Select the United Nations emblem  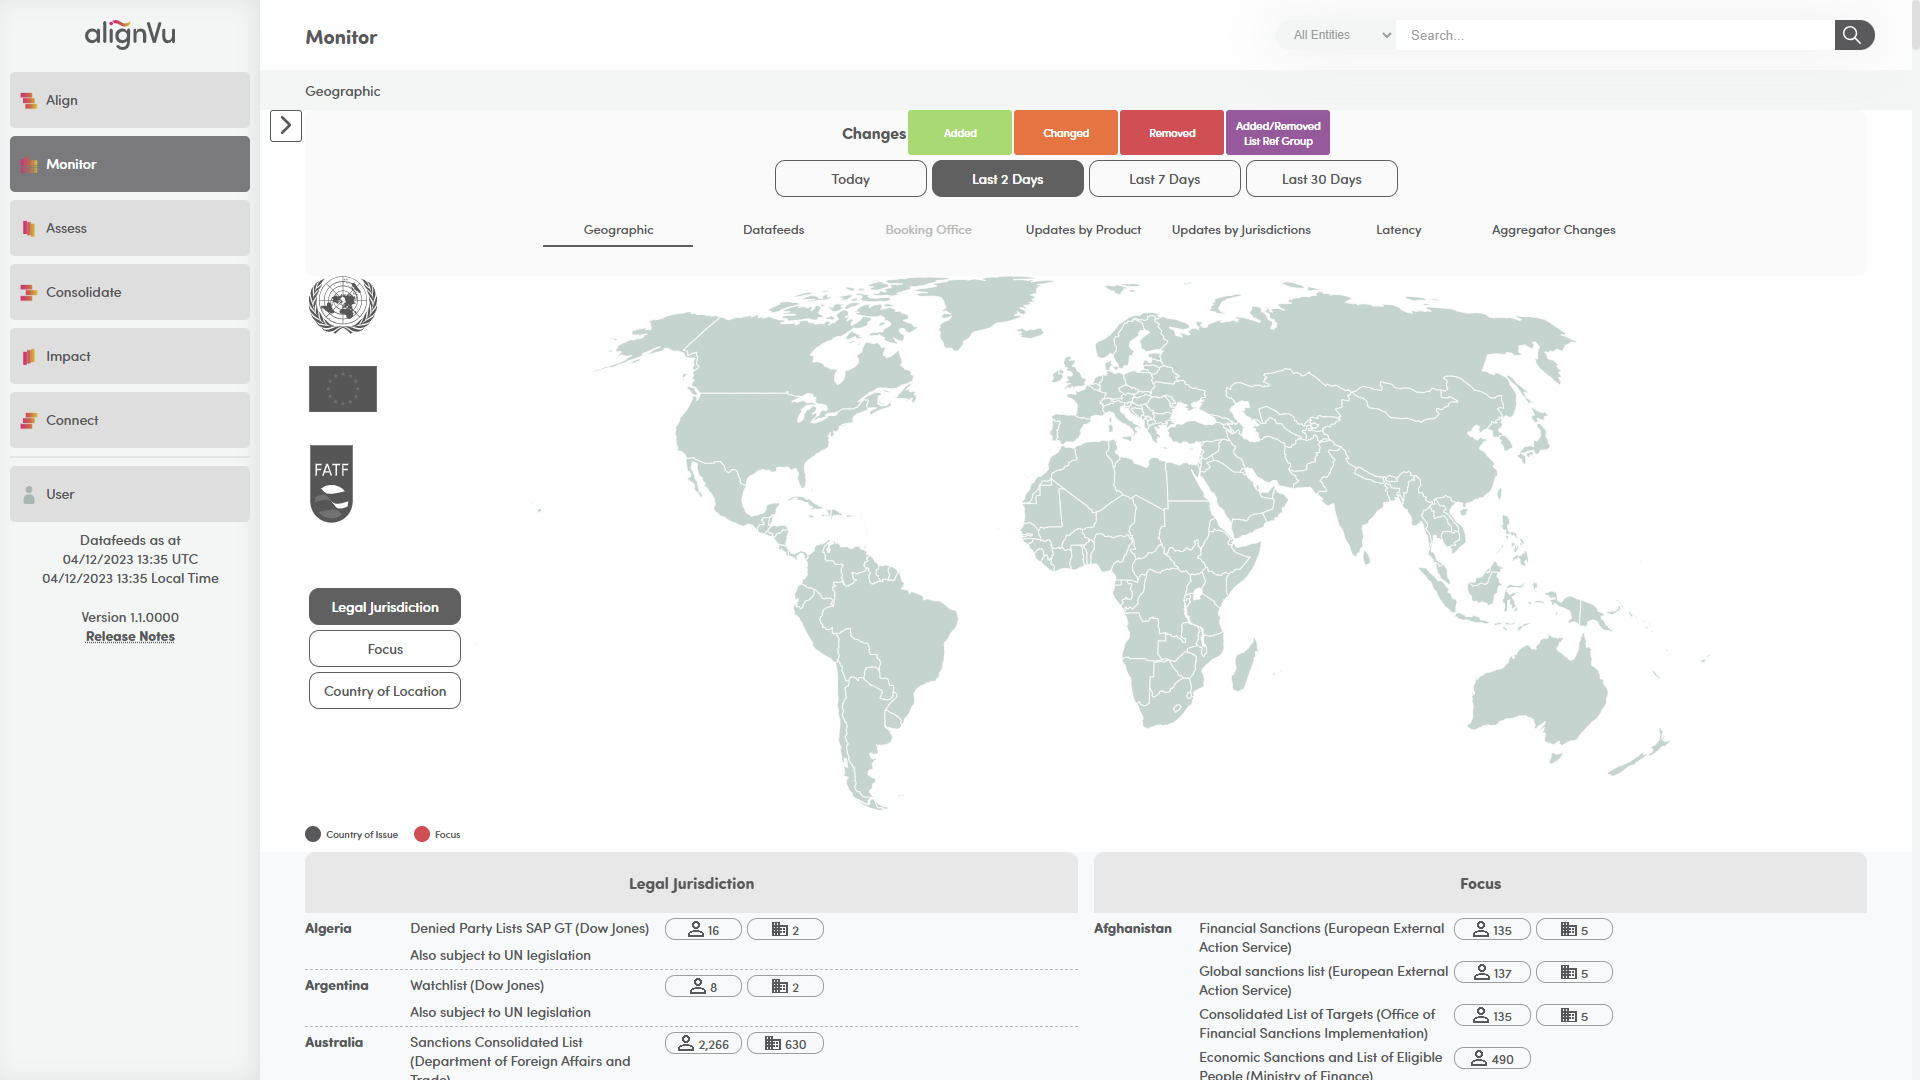pyautogui.click(x=343, y=305)
